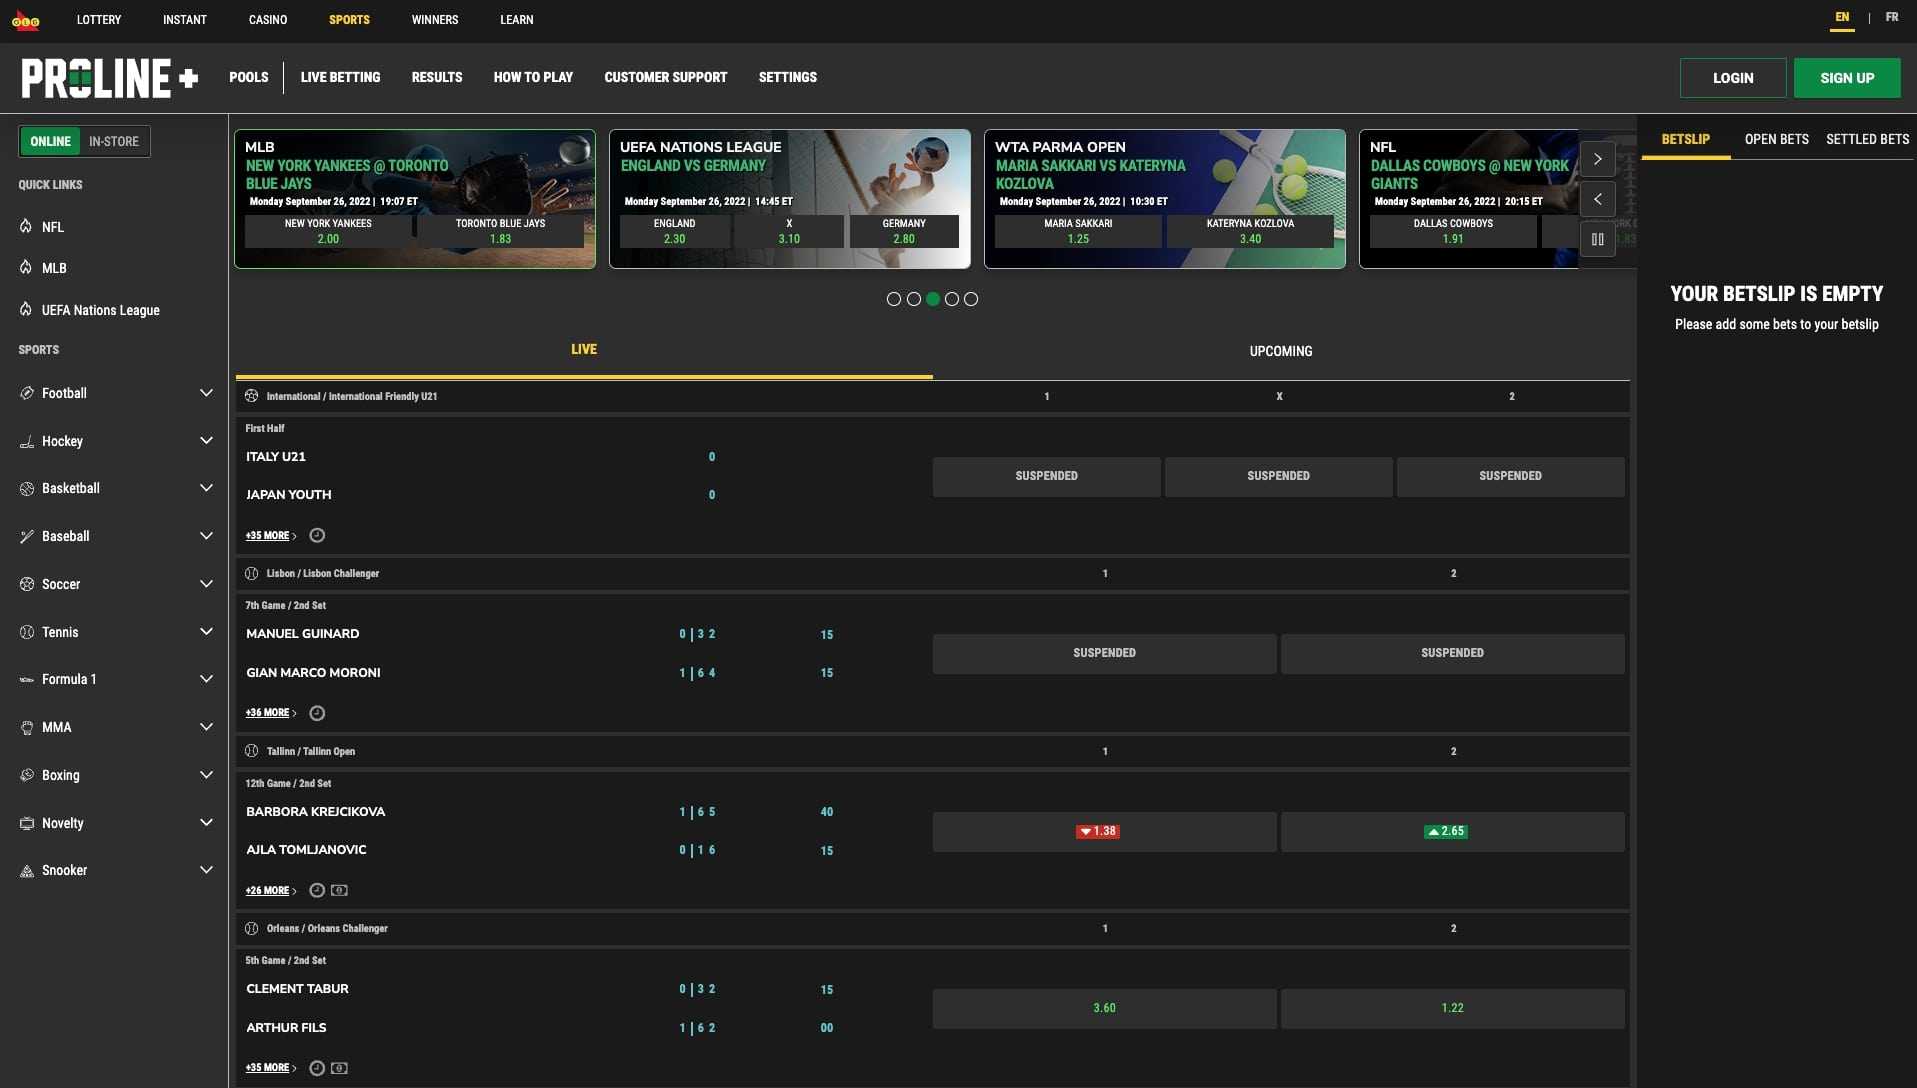This screenshot has height=1088, width=1917.
Task: Select EN language
Action: tap(1842, 17)
